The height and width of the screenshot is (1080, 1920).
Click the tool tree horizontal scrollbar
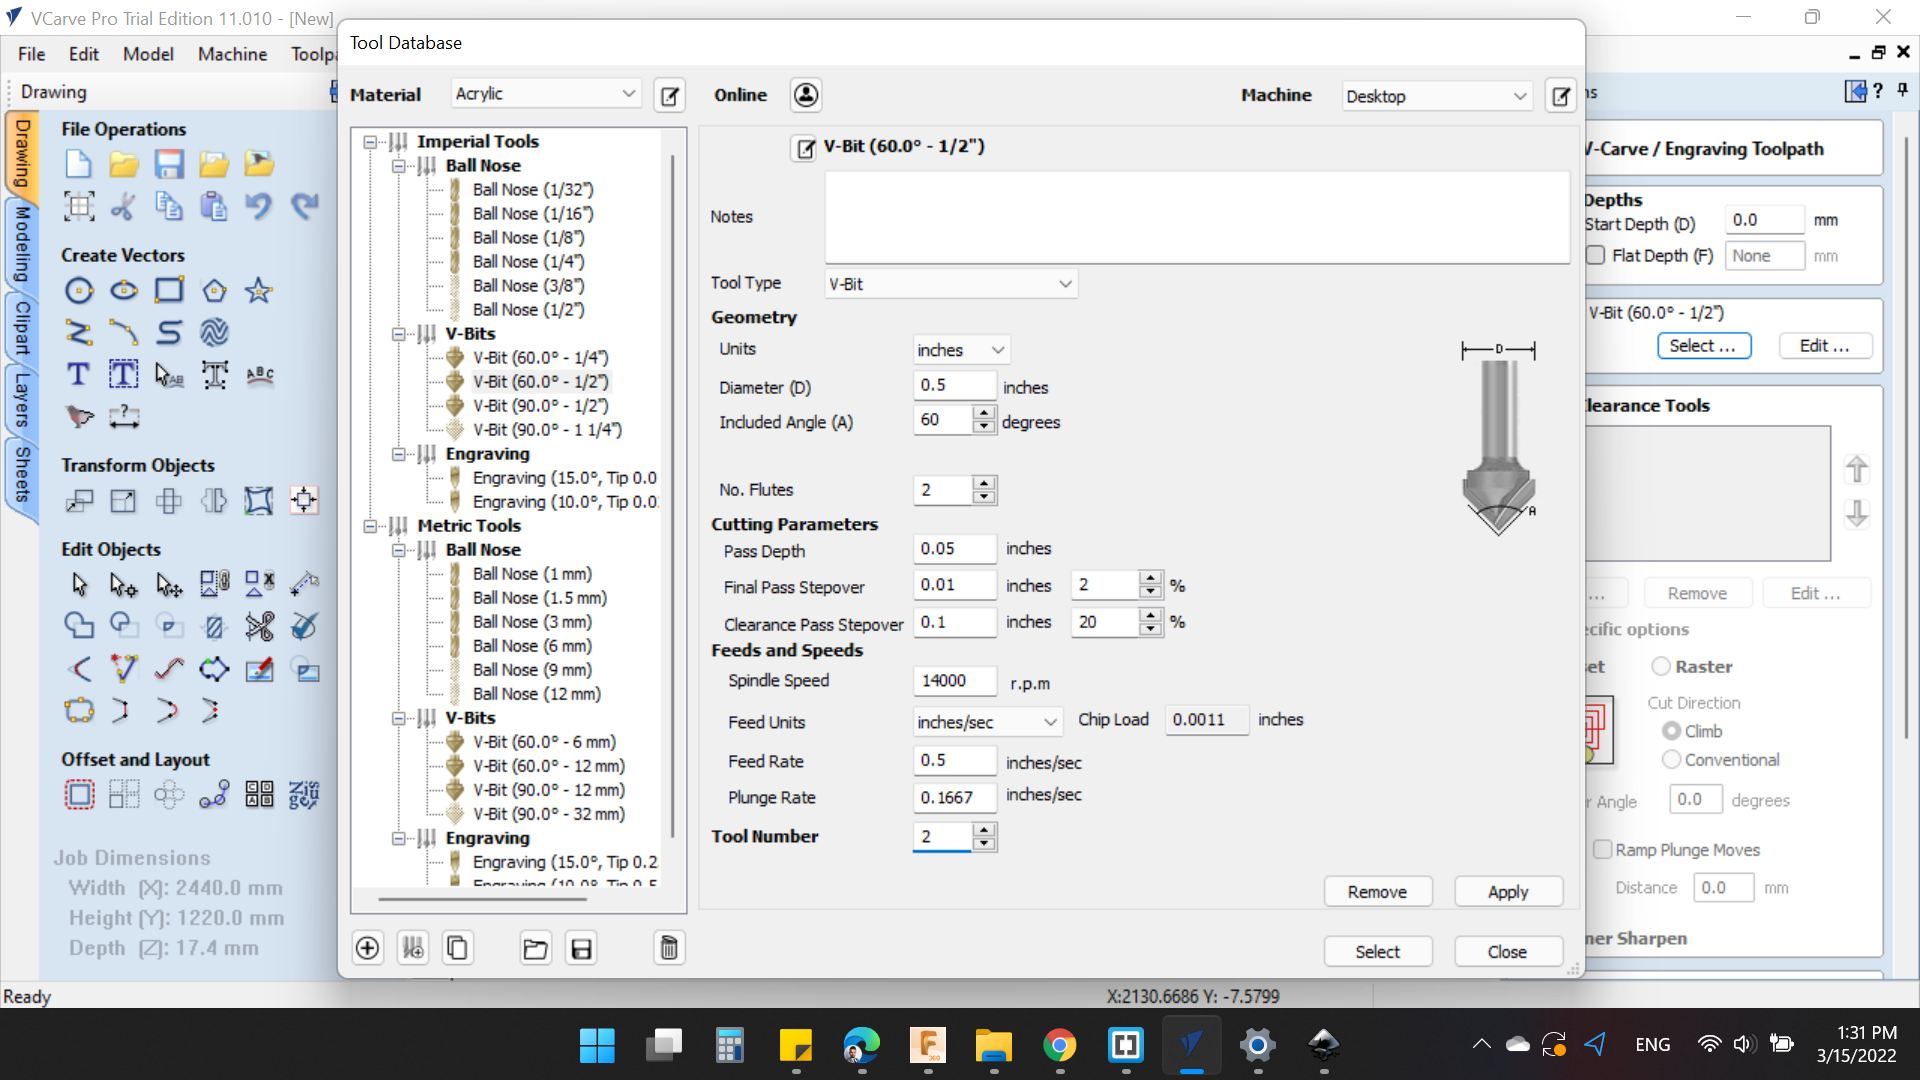[482, 899]
